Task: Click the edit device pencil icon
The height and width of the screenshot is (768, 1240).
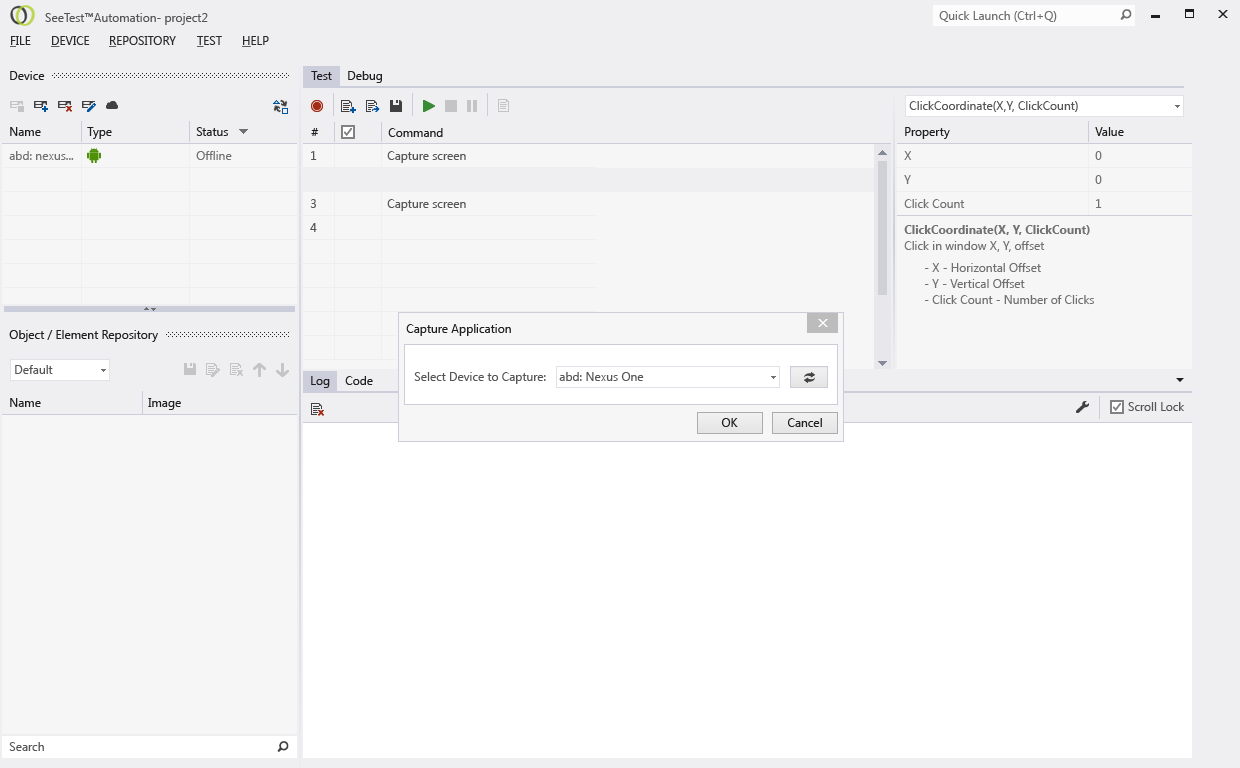Action: (x=89, y=105)
